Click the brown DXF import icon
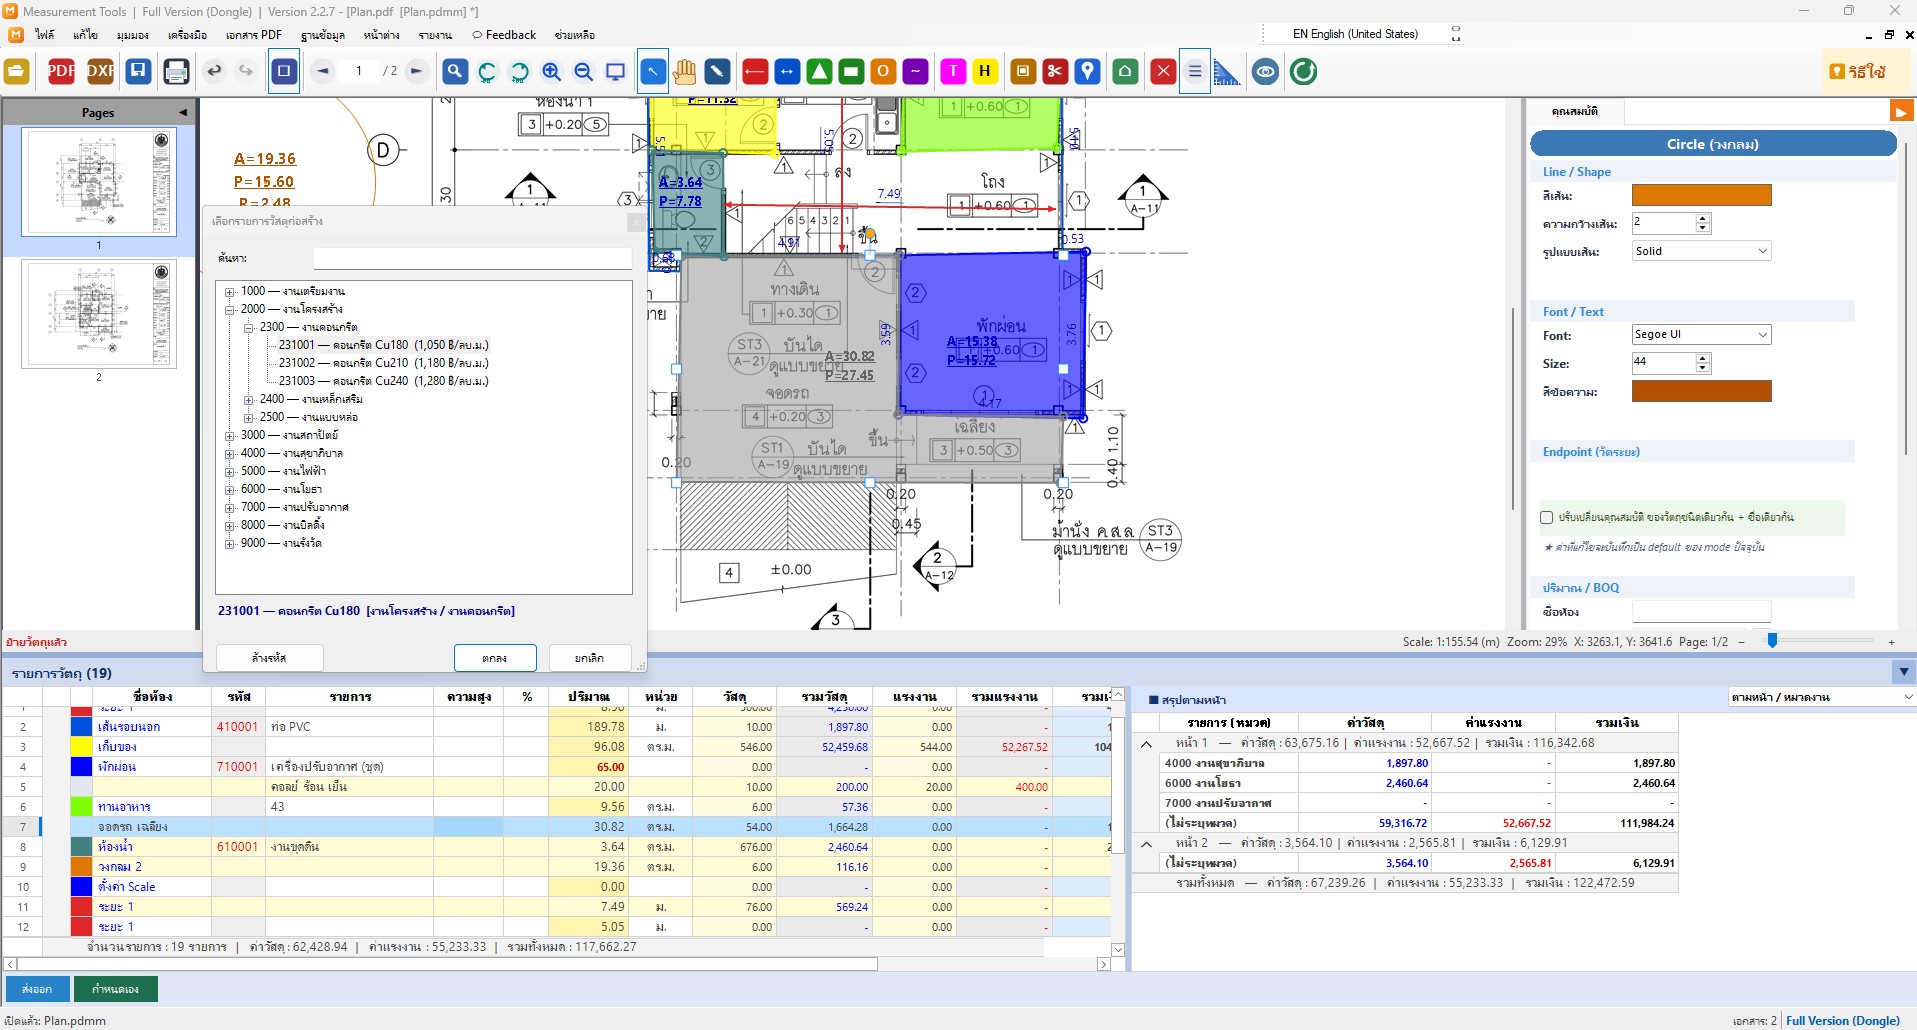 (x=100, y=71)
